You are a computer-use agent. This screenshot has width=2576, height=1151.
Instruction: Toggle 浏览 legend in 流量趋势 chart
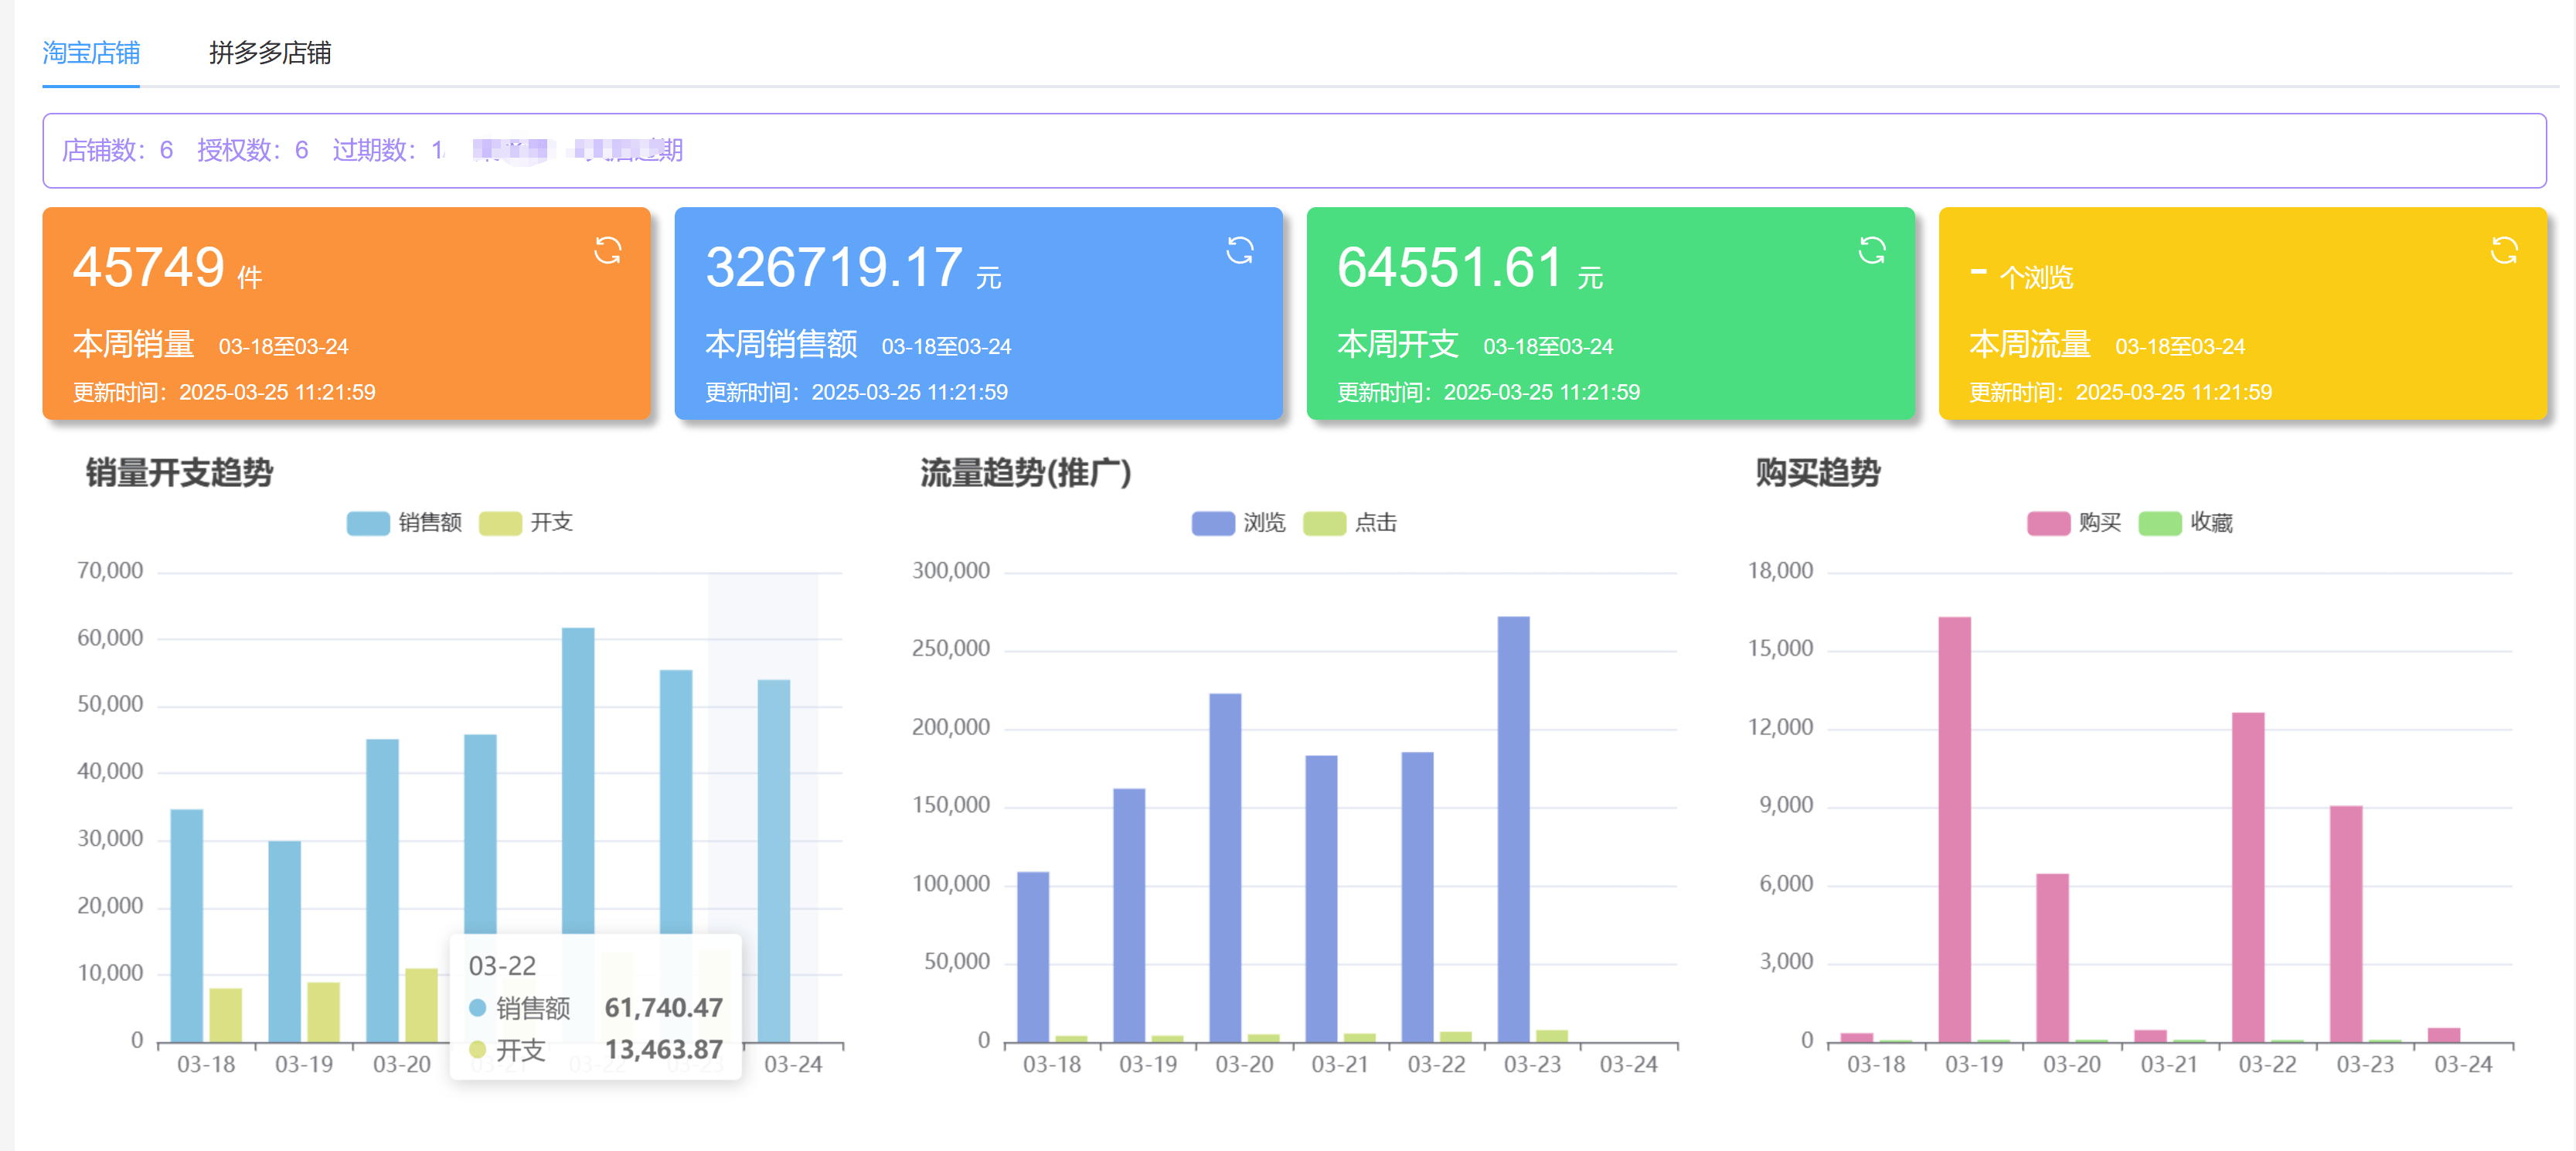[1239, 523]
